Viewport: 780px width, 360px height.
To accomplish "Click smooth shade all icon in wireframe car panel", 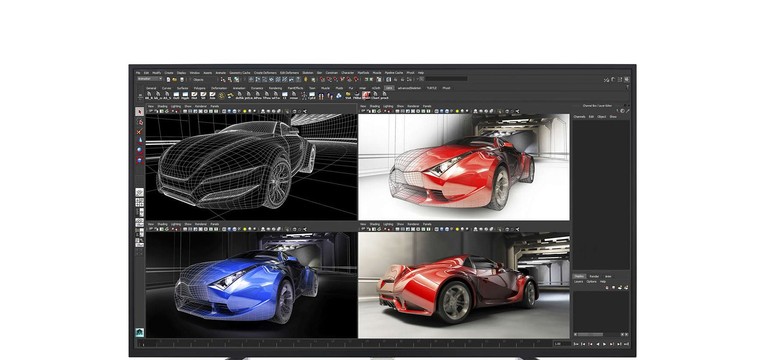I will tap(229, 111).
